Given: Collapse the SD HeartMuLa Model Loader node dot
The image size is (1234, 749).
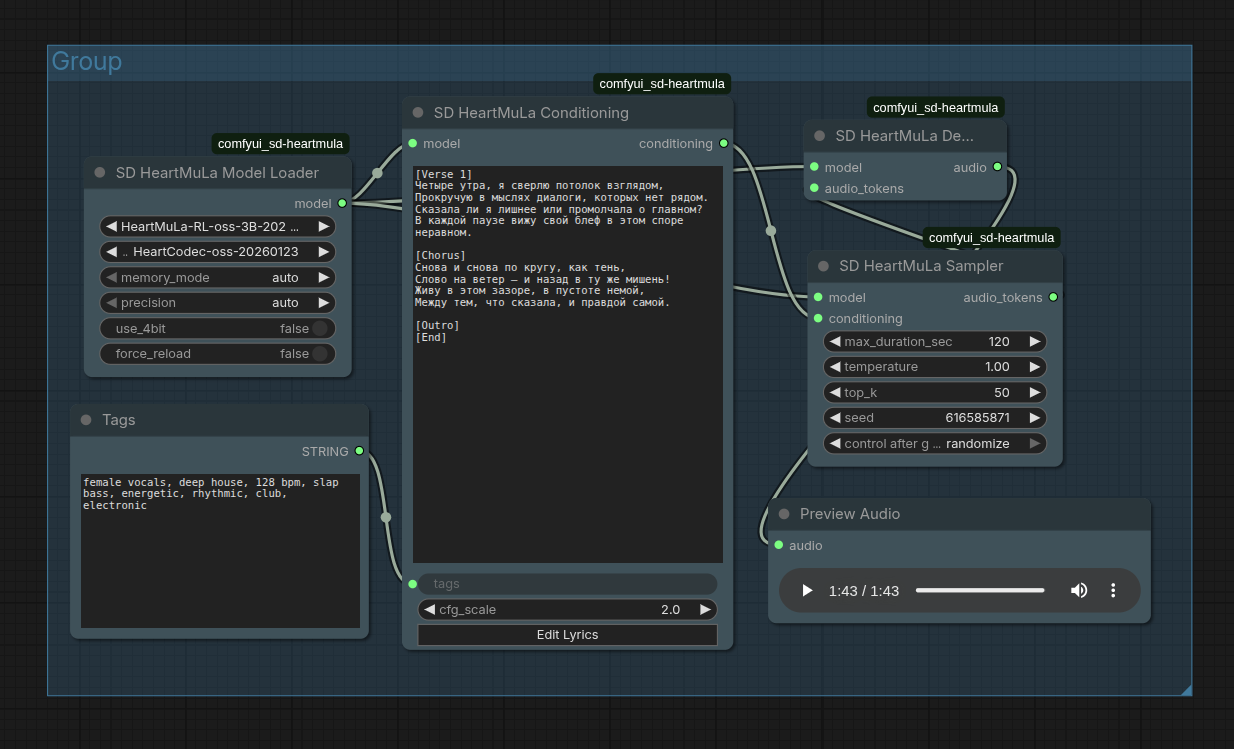Looking at the screenshot, I should tap(100, 173).
